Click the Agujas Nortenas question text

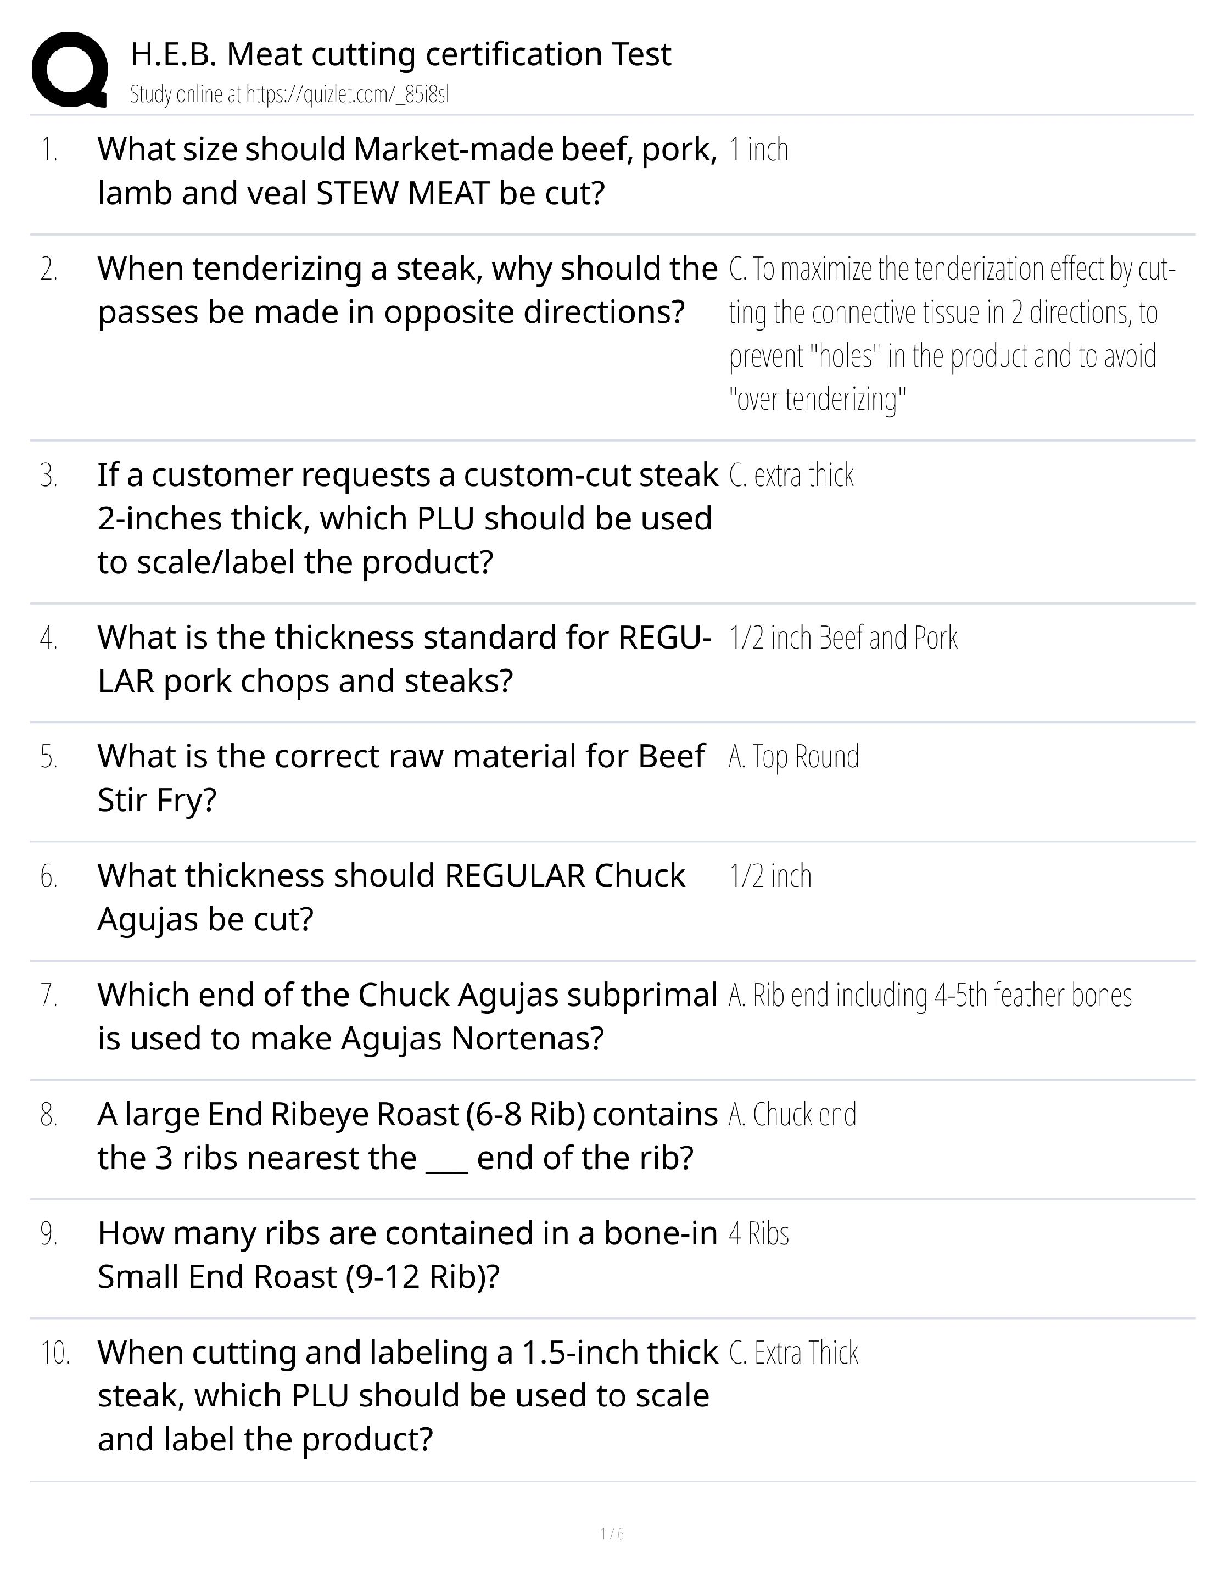click(x=406, y=1016)
